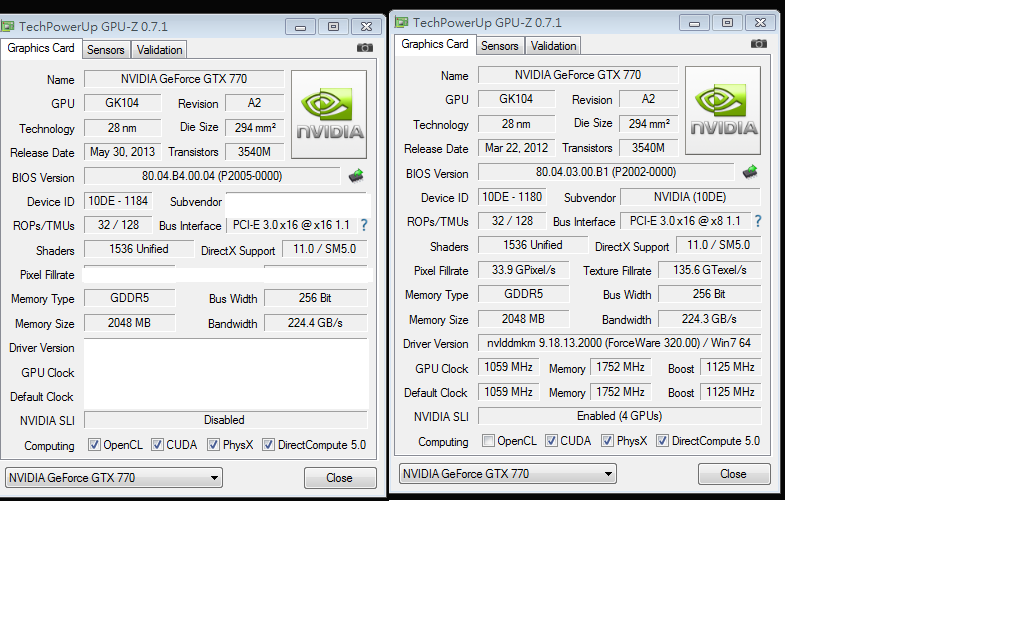
Task: Click the 1752 MHz value in the GPU Clock row
Action: [x=620, y=367]
